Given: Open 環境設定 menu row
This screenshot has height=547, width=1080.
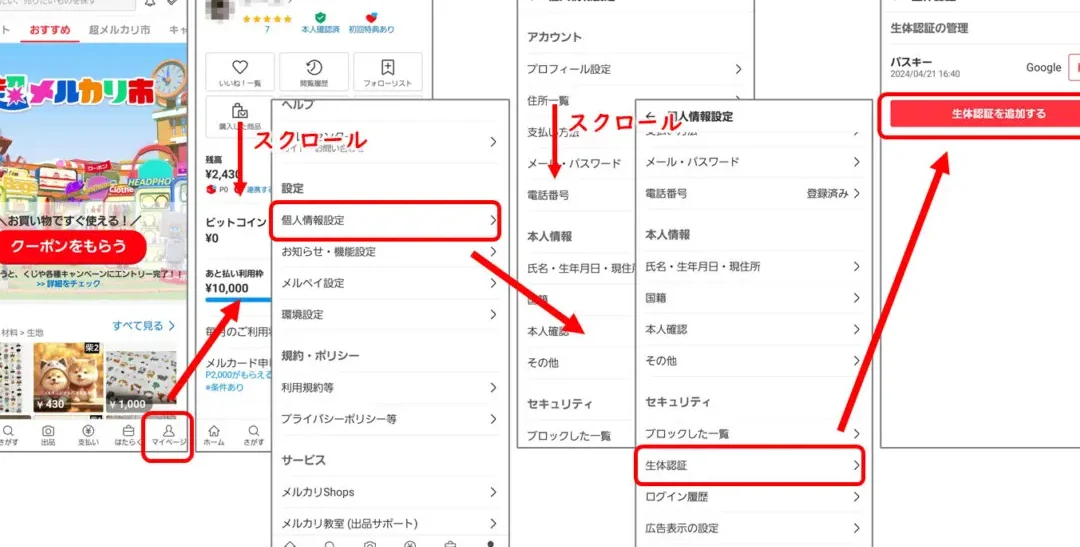Looking at the screenshot, I should (x=389, y=314).
